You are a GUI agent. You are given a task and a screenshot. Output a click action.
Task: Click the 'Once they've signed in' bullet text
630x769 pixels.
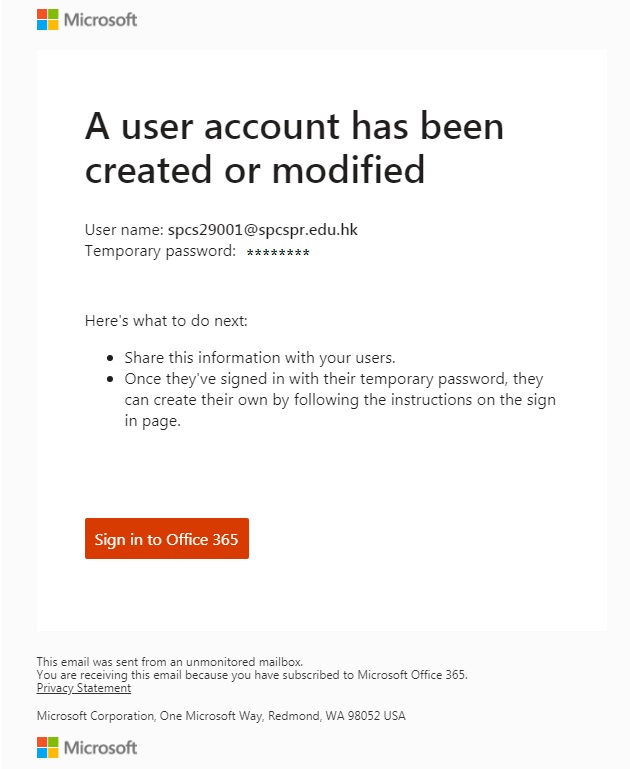click(340, 400)
